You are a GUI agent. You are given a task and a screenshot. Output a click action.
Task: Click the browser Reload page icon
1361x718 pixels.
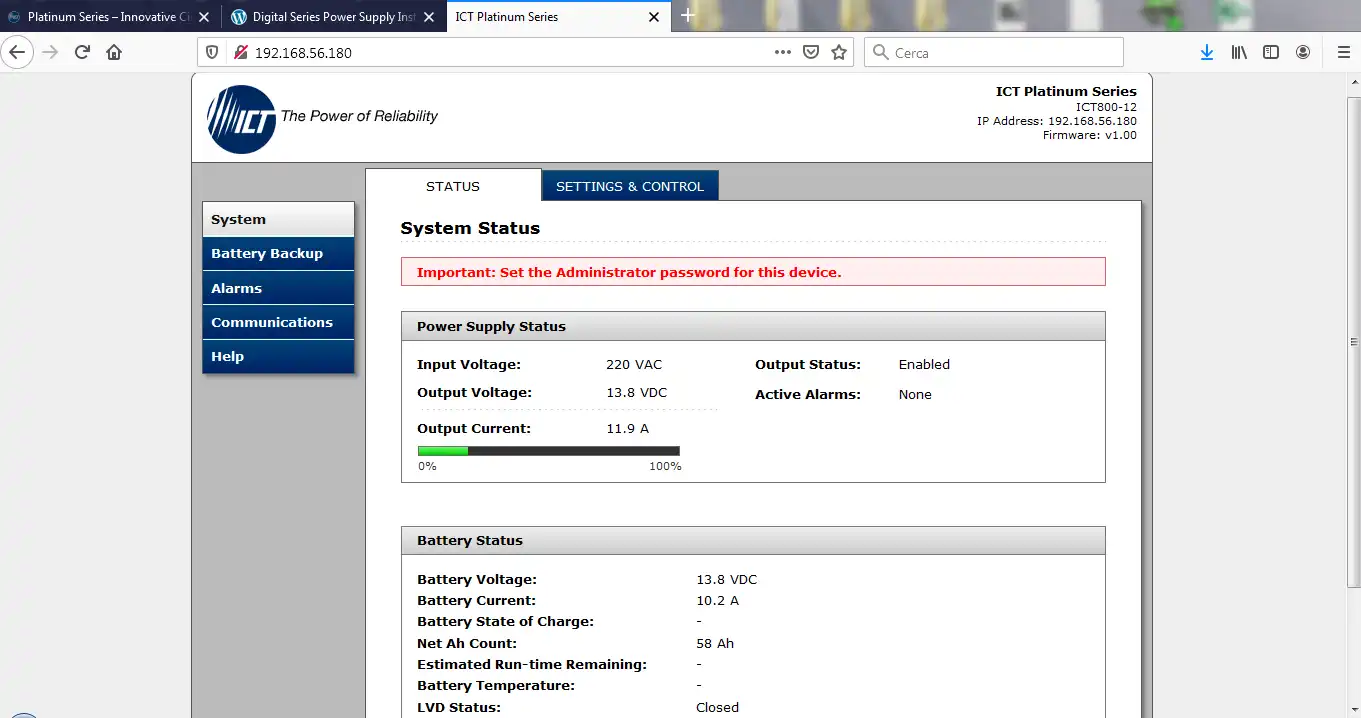pos(83,52)
